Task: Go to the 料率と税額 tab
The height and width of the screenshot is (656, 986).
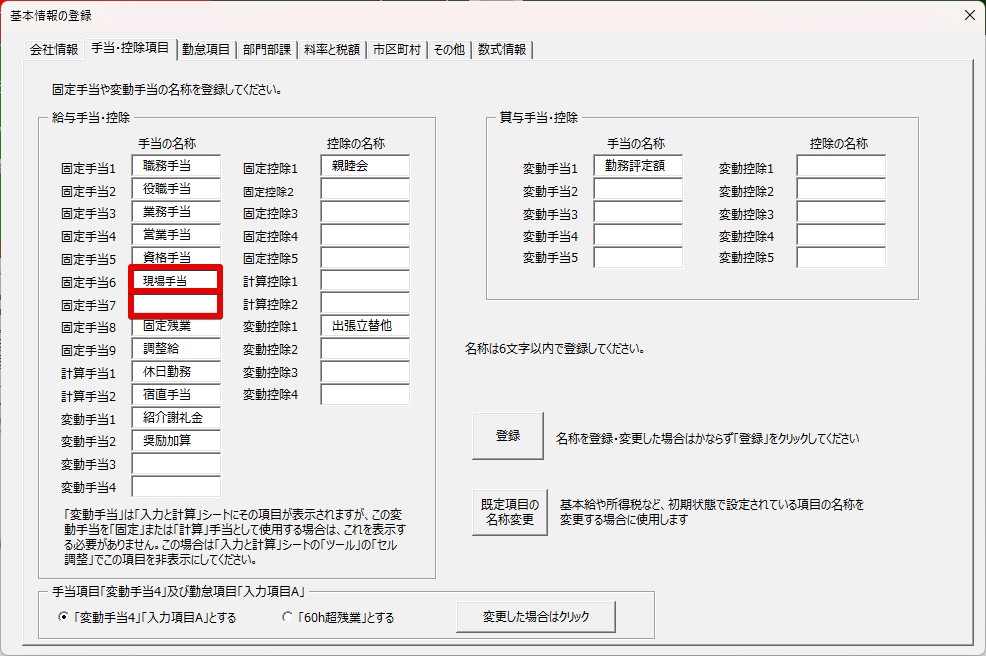Action: (332, 49)
